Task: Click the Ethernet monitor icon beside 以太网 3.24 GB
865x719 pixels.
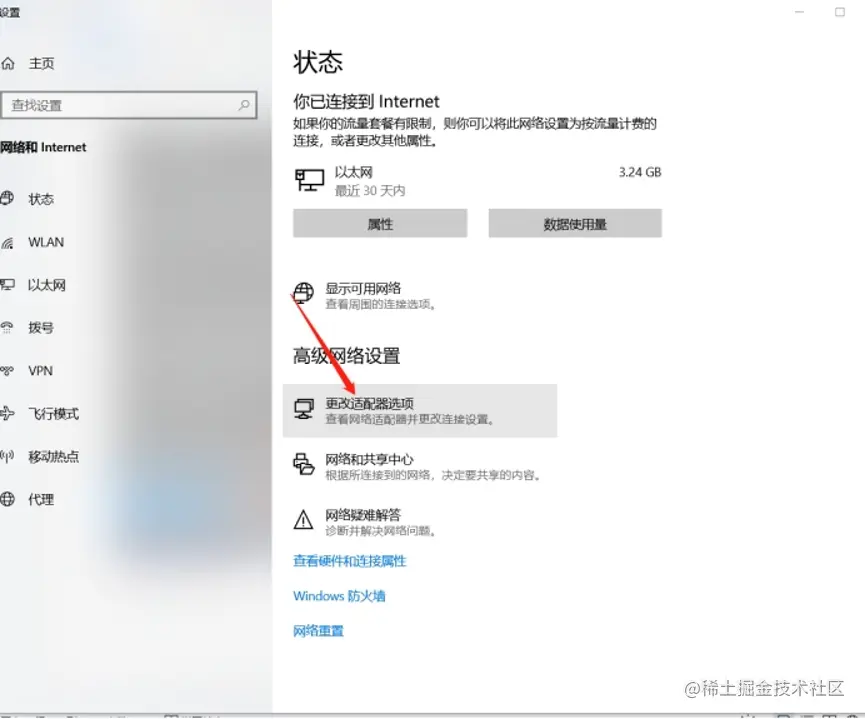Action: [309, 180]
